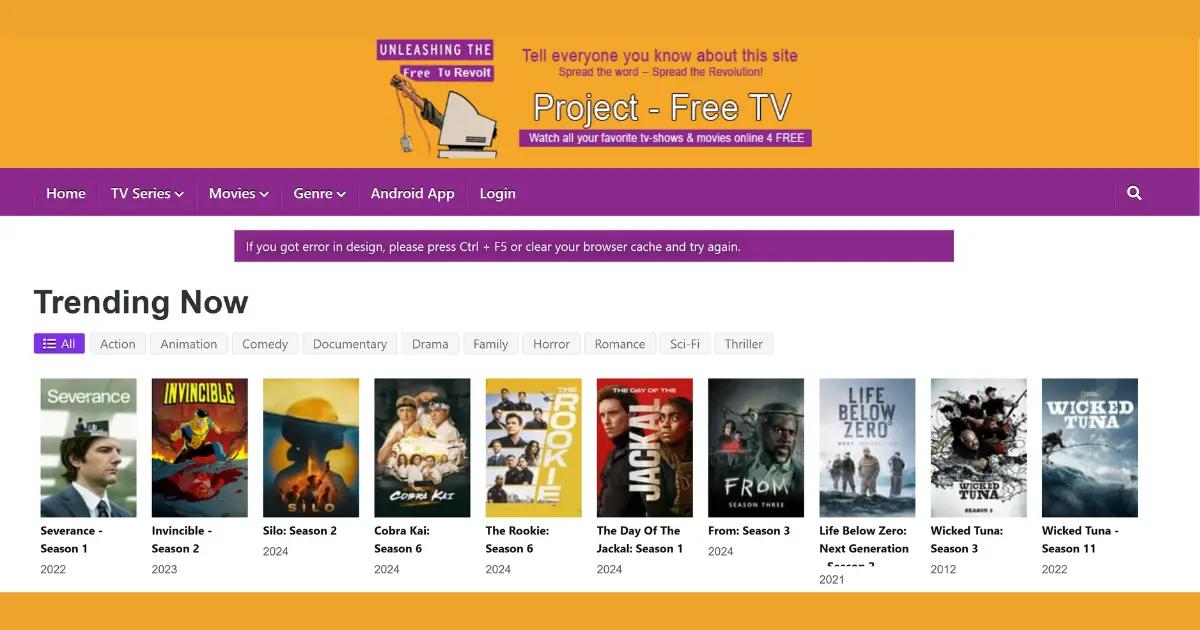Image resolution: width=1200 pixels, height=630 pixels.
Task: Show only Horror titles
Action: click(x=551, y=344)
